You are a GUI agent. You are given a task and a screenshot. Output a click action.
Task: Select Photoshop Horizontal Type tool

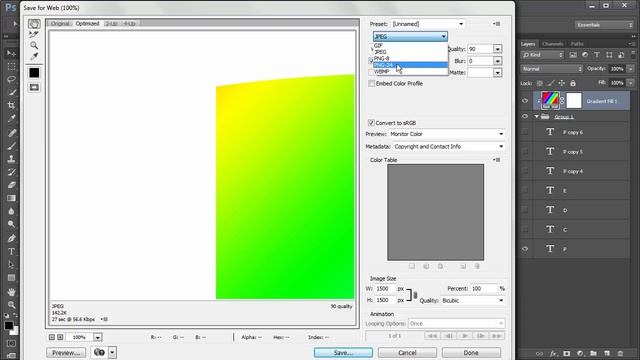11,251
